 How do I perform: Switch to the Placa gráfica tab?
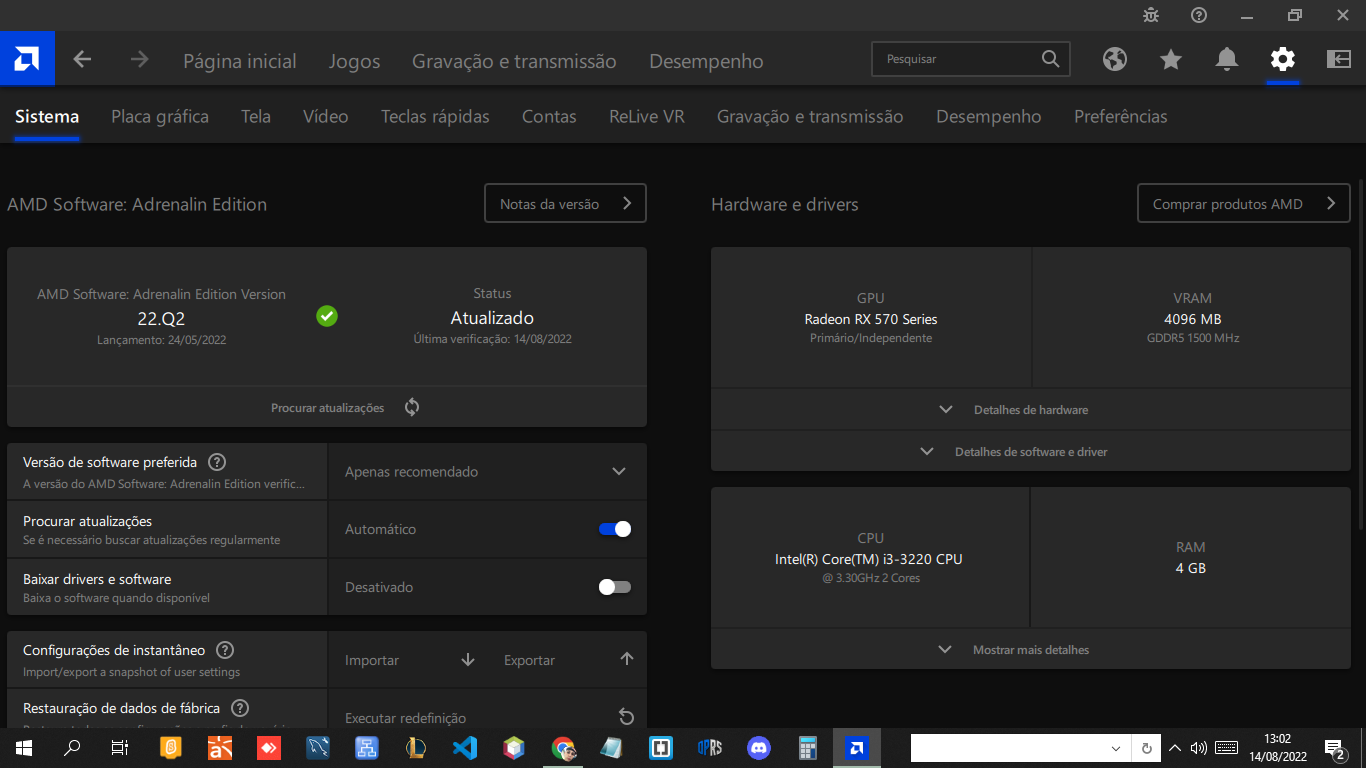tap(160, 116)
